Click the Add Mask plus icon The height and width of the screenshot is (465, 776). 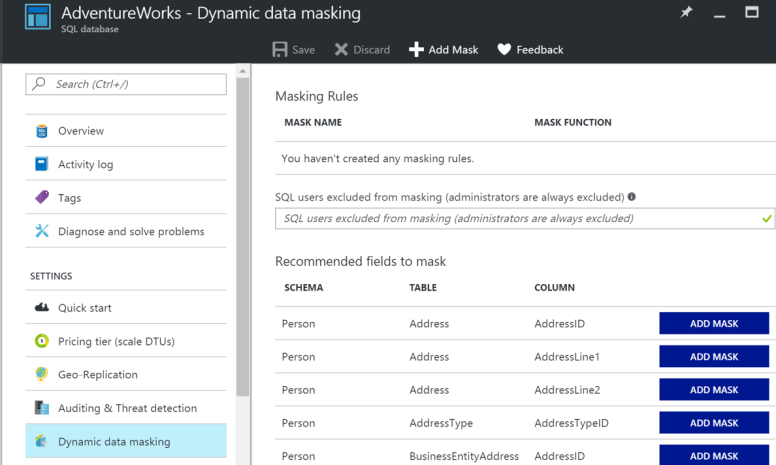[416, 49]
